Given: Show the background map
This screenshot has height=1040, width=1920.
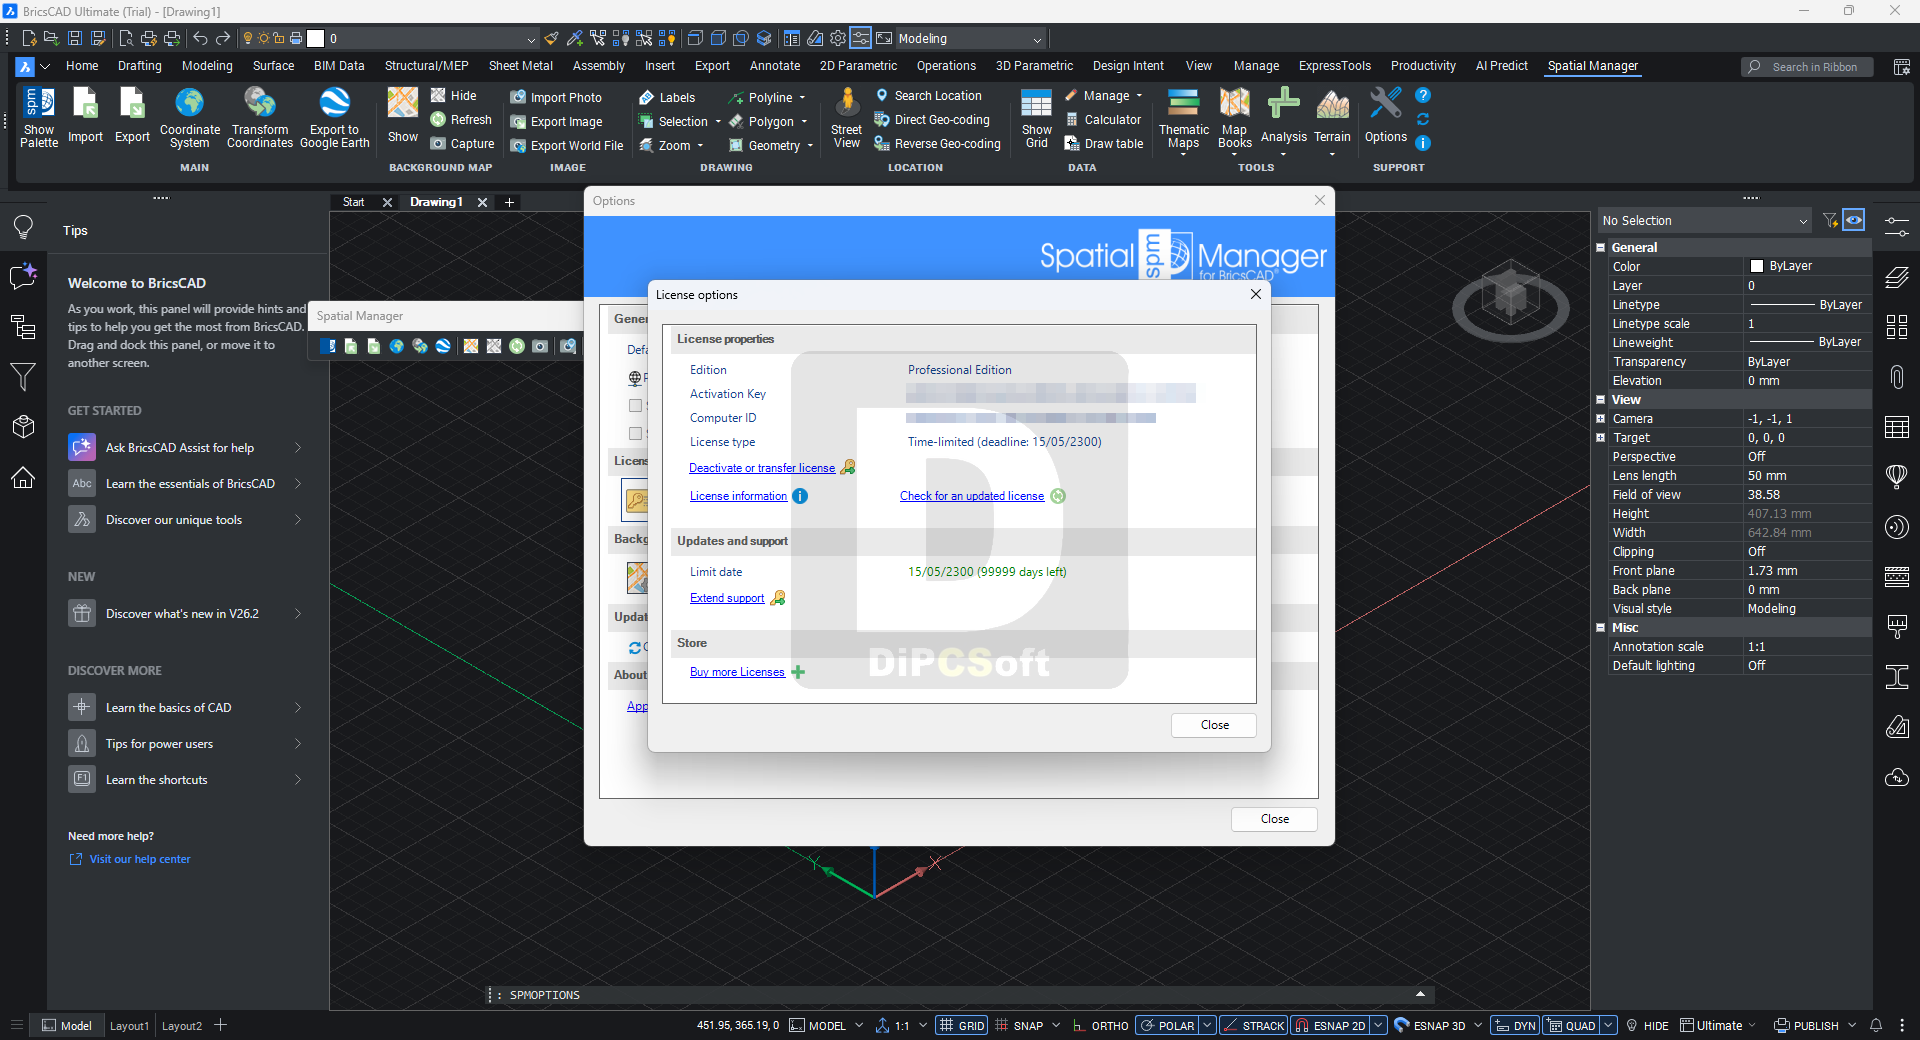Looking at the screenshot, I should (x=403, y=117).
